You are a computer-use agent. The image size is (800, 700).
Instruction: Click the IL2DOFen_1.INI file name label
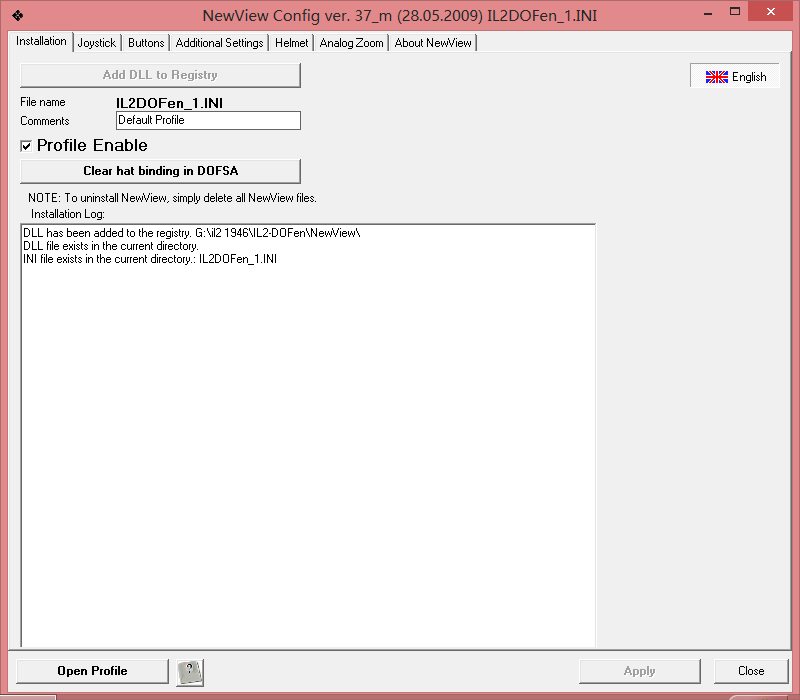(x=169, y=103)
